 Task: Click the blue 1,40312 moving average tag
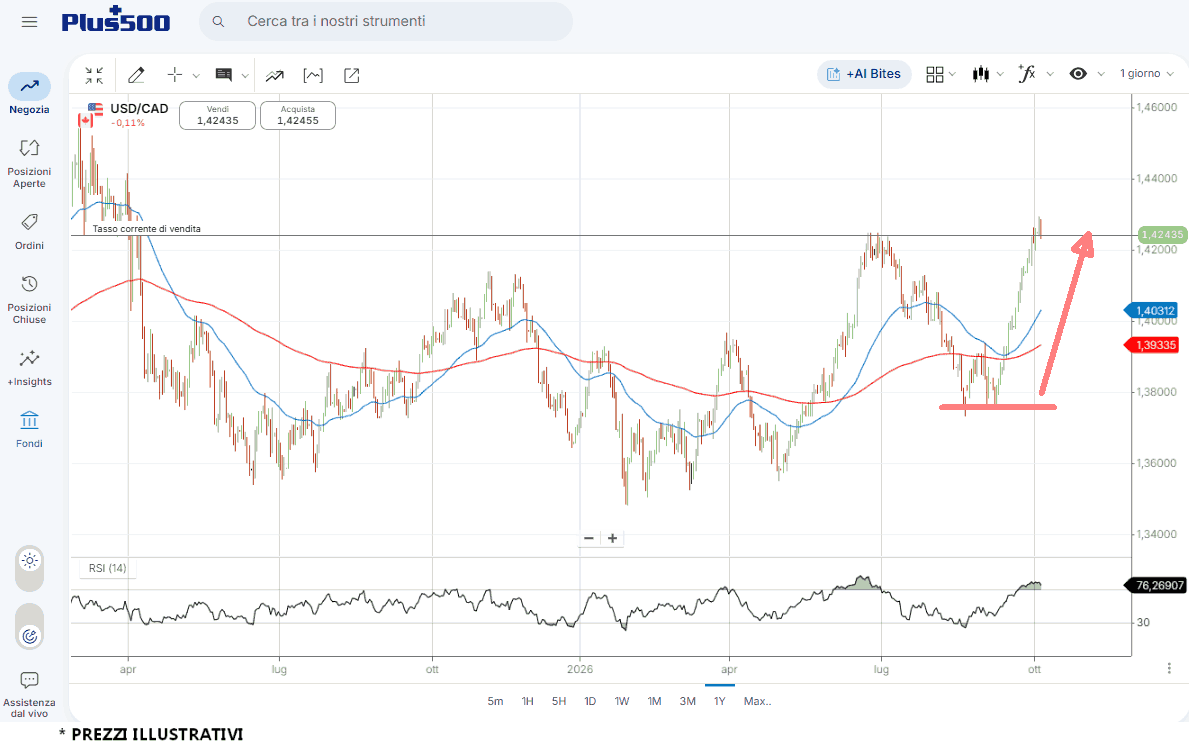[x=1150, y=310]
